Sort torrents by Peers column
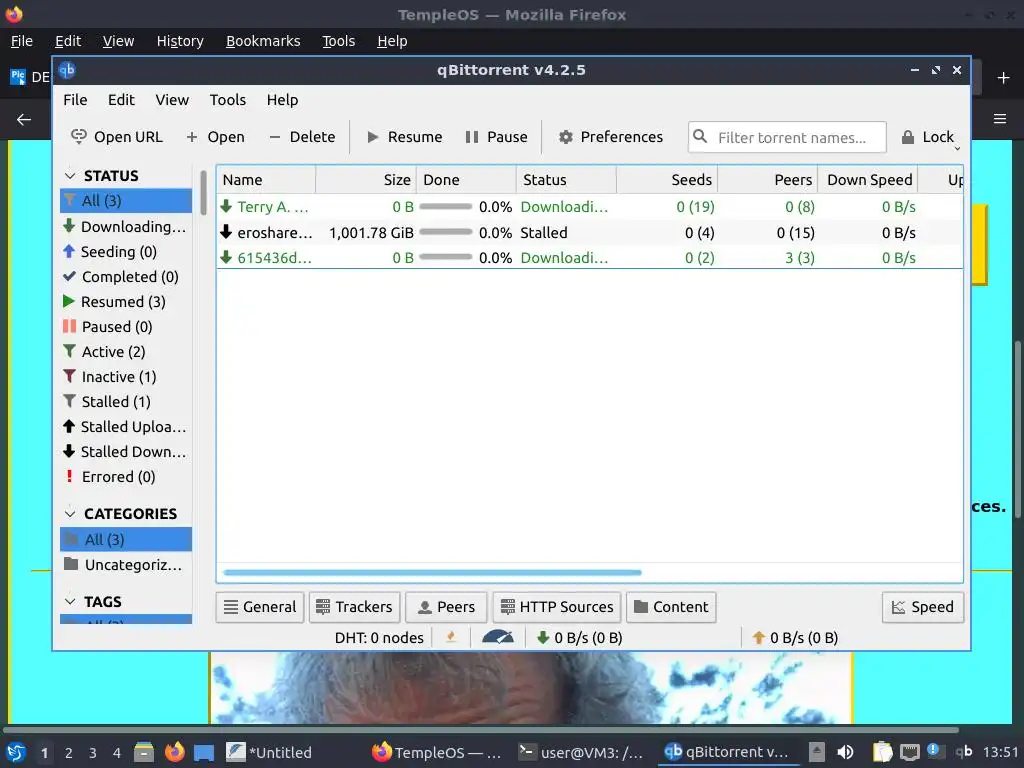This screenshot has height=768, width=1024. click(x=767, y=180)
